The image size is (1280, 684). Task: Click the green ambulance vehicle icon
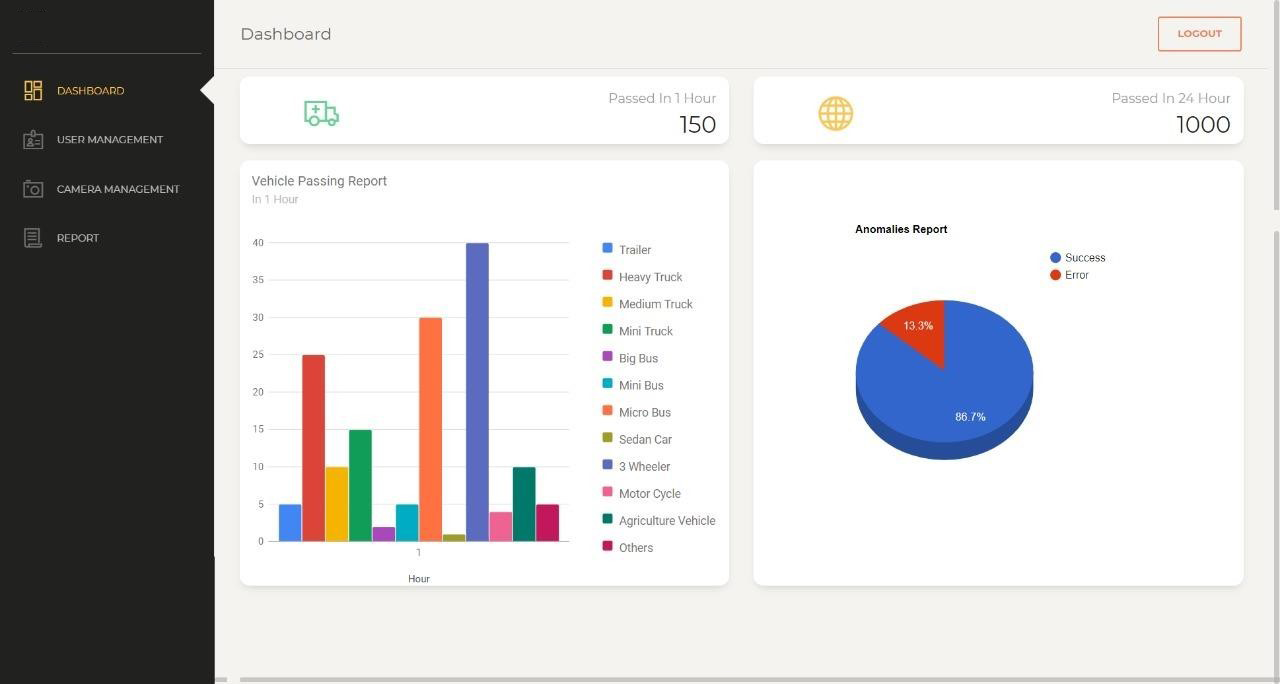[321, 113]
